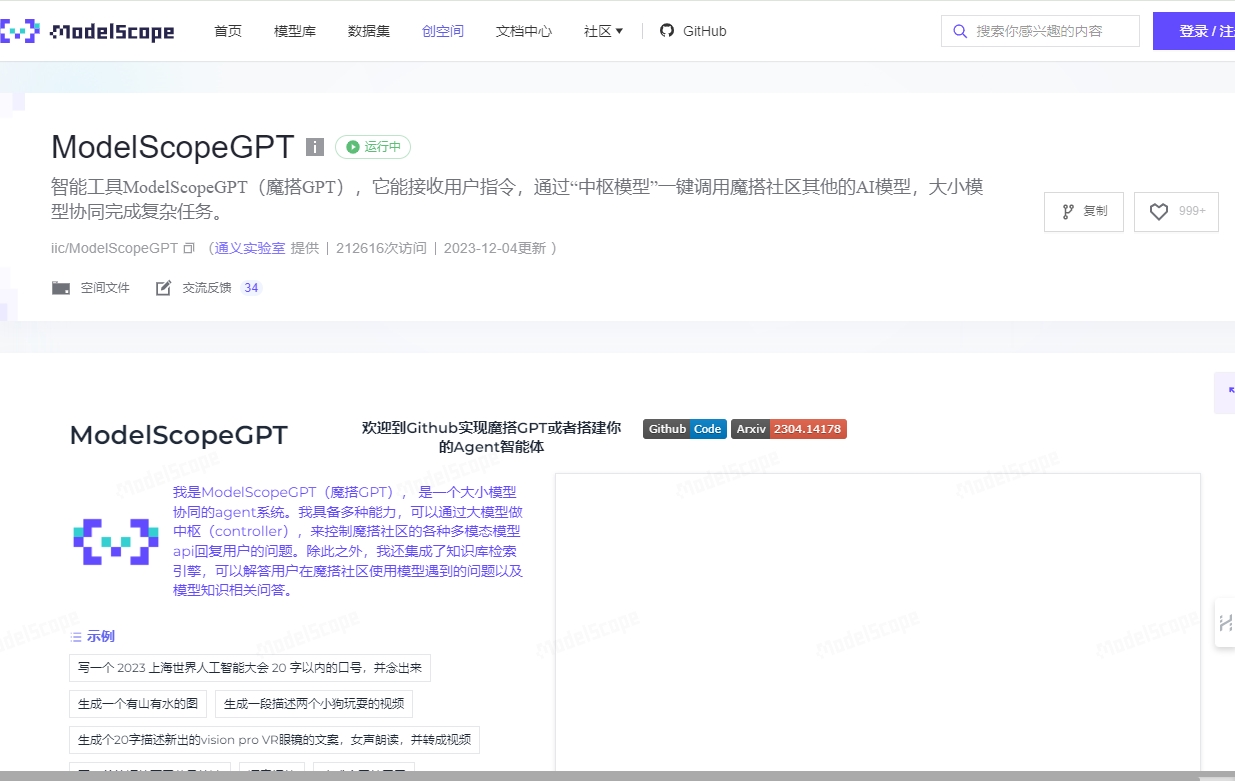
Task: Select example 生成一个有山有水的图
Action: [x=138, y=704]
